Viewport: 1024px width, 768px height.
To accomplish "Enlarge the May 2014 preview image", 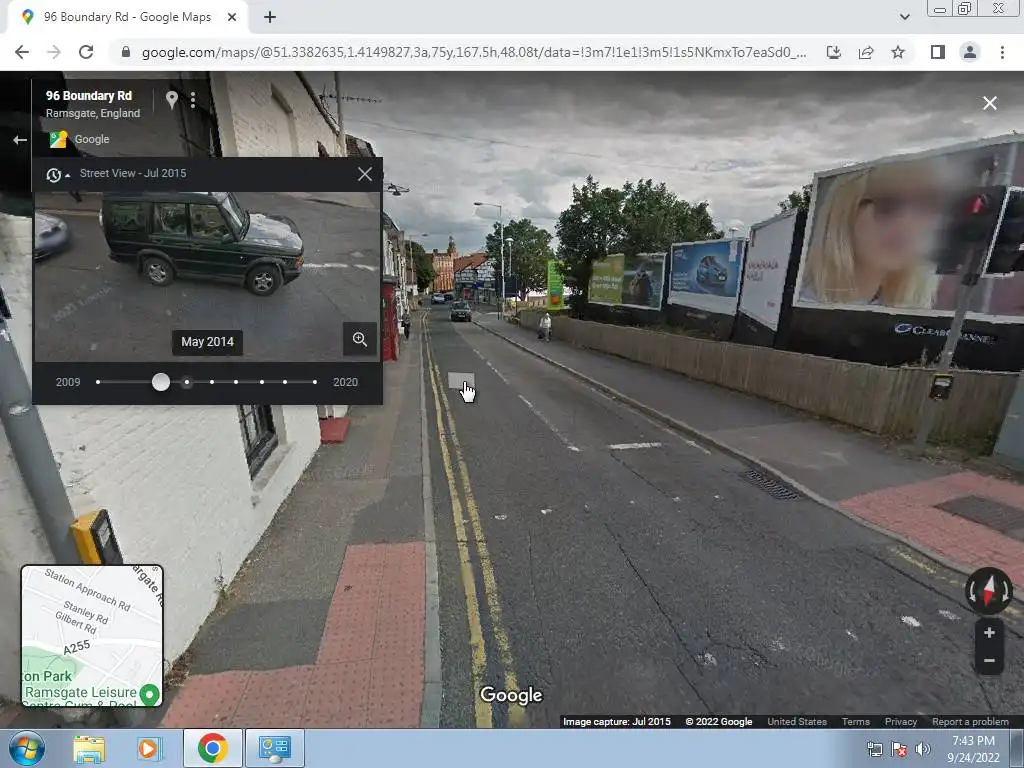I will [x=360, y=339].
